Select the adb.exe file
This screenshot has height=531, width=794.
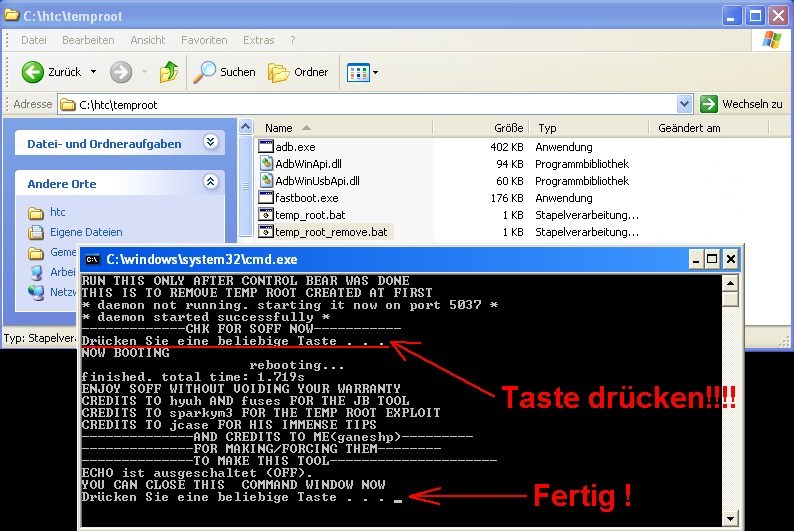pyautogui.click(x=295, y=147)
